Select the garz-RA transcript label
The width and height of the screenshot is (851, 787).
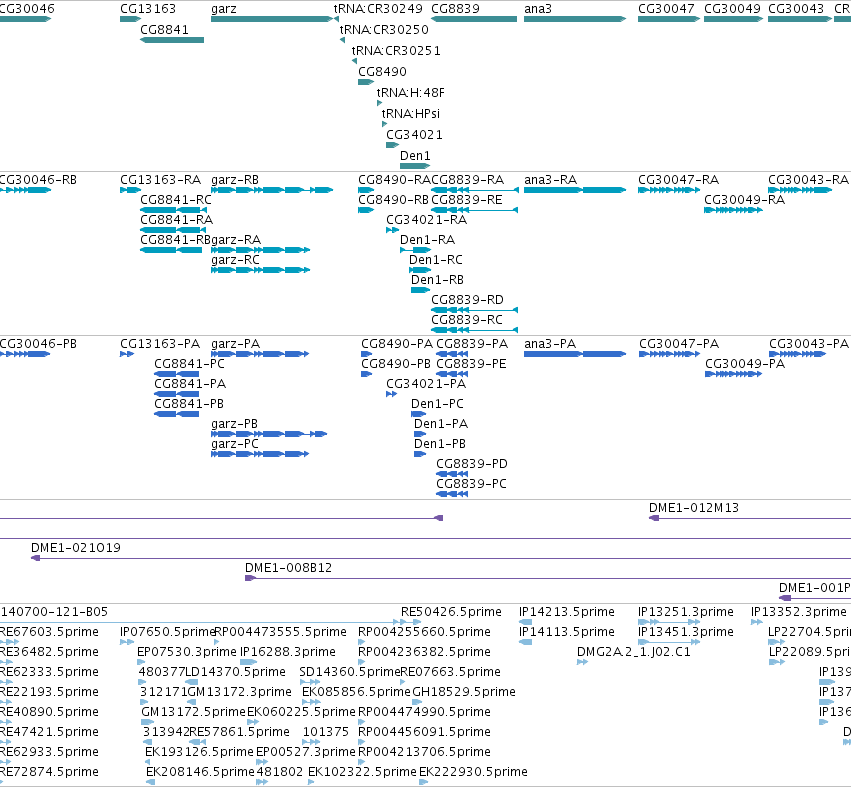pyautogui.click(x=236, y=240)
